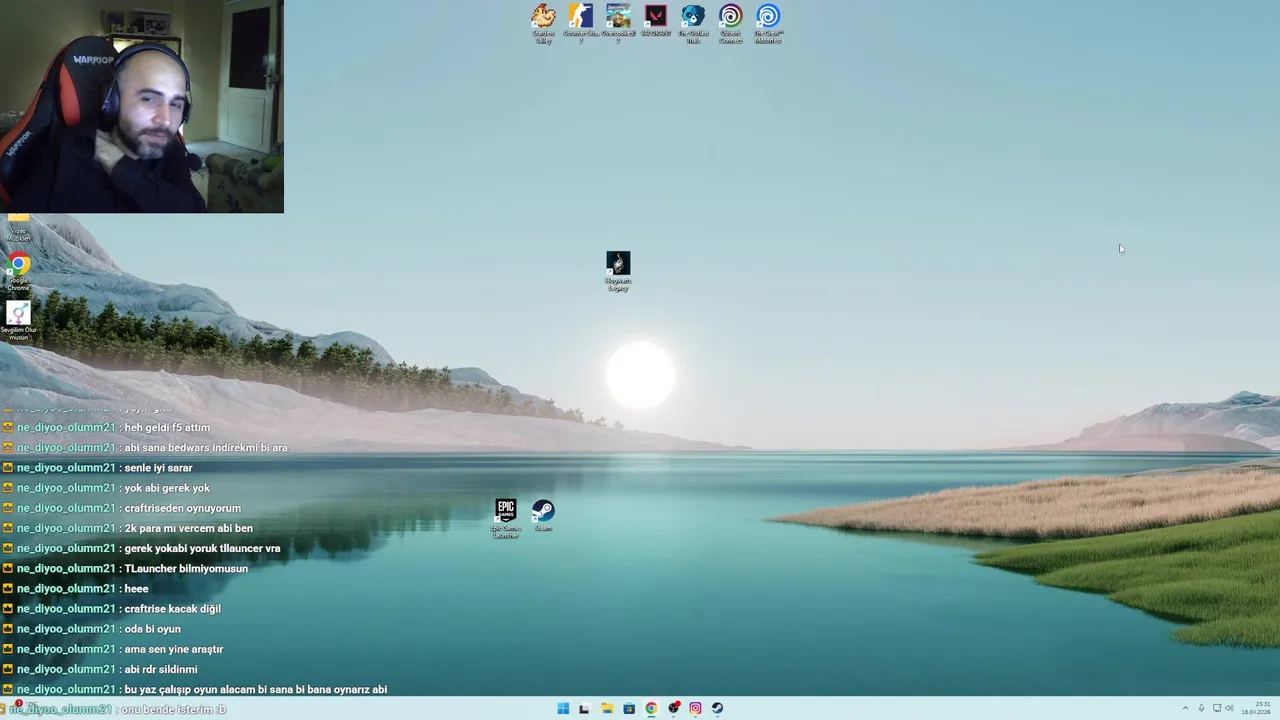
Task: Launch The Crew Motorfest desktop shortcut
Action: tap(768, 24)
